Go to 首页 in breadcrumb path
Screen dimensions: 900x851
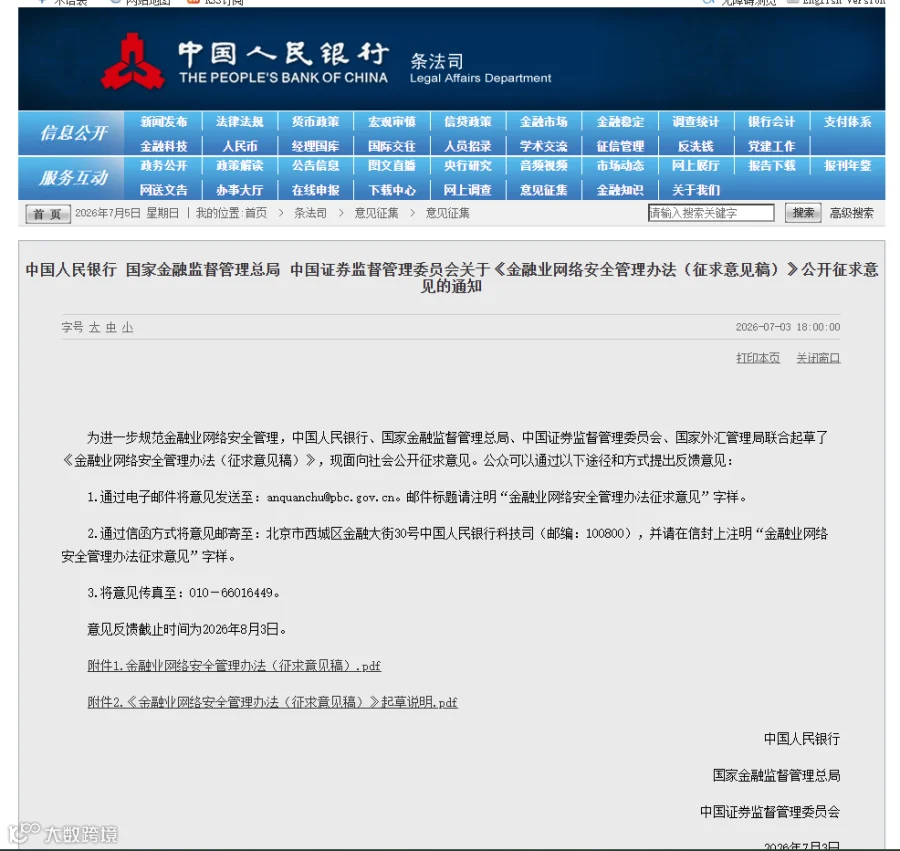coord(256,213)
